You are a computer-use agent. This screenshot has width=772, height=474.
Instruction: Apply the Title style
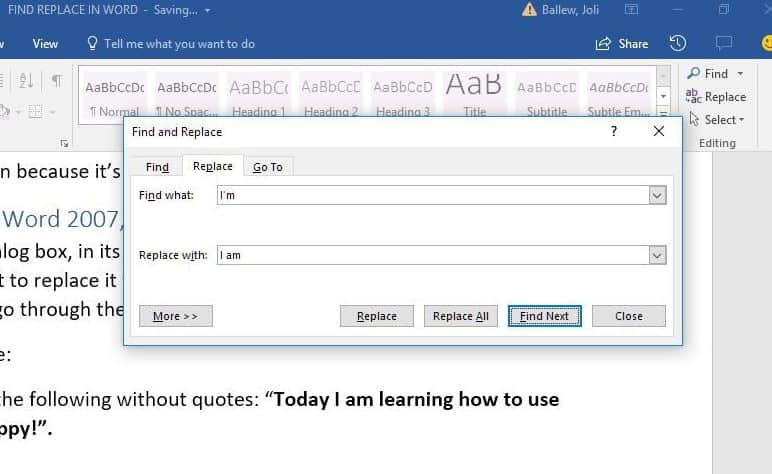[475, 97]
